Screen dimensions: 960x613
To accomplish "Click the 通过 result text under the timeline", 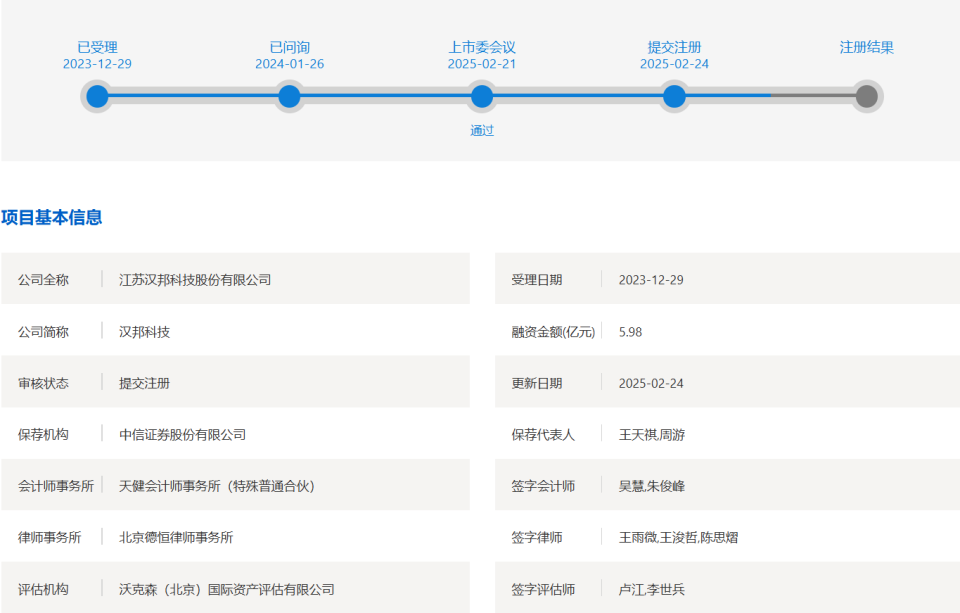I will (x=482, y=130).
